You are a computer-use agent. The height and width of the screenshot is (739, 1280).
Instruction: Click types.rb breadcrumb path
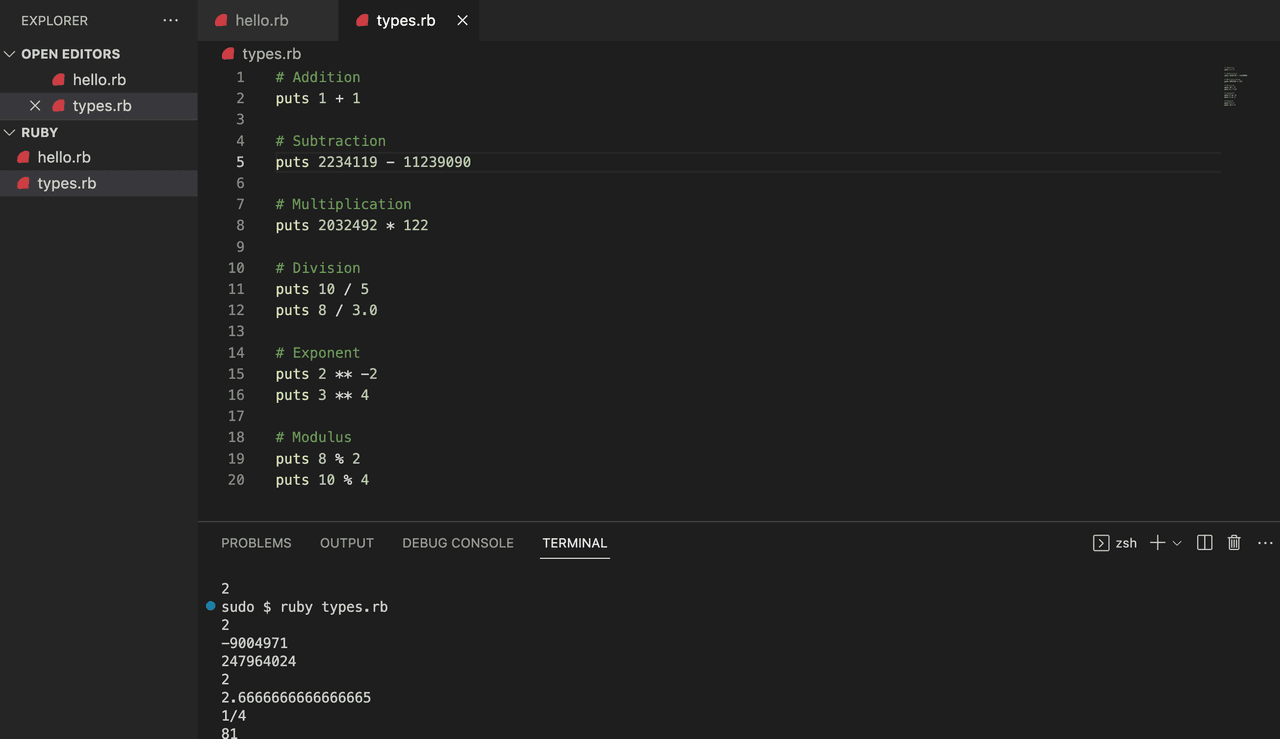(271, 54)
